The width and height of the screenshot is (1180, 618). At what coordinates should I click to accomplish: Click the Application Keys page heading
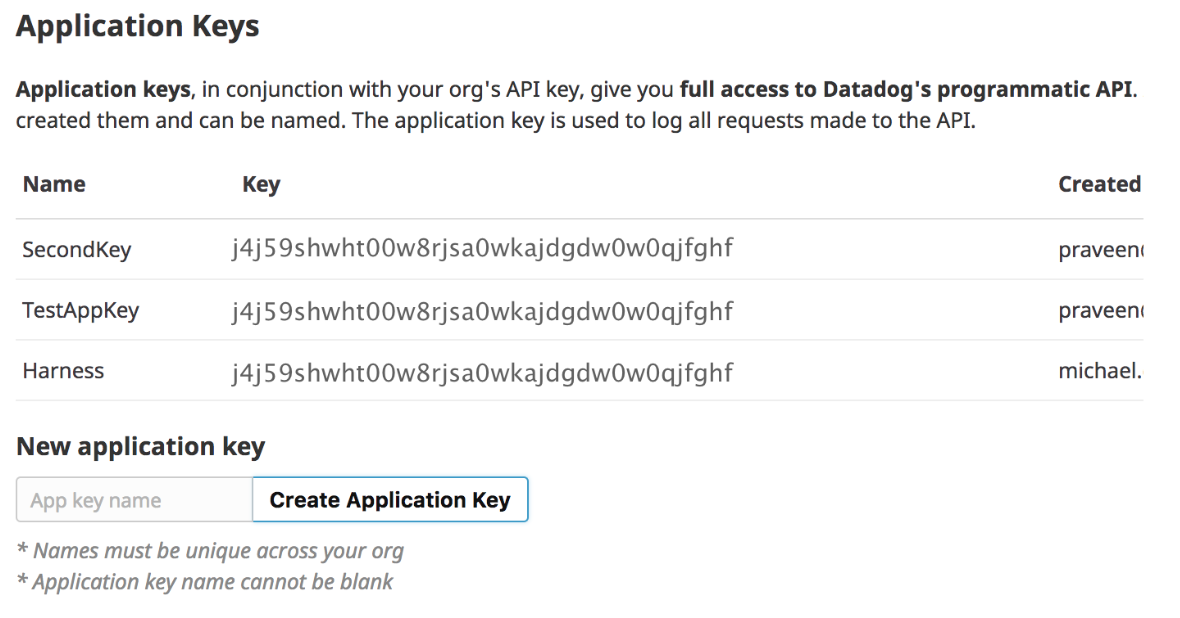tap(138, 27)
